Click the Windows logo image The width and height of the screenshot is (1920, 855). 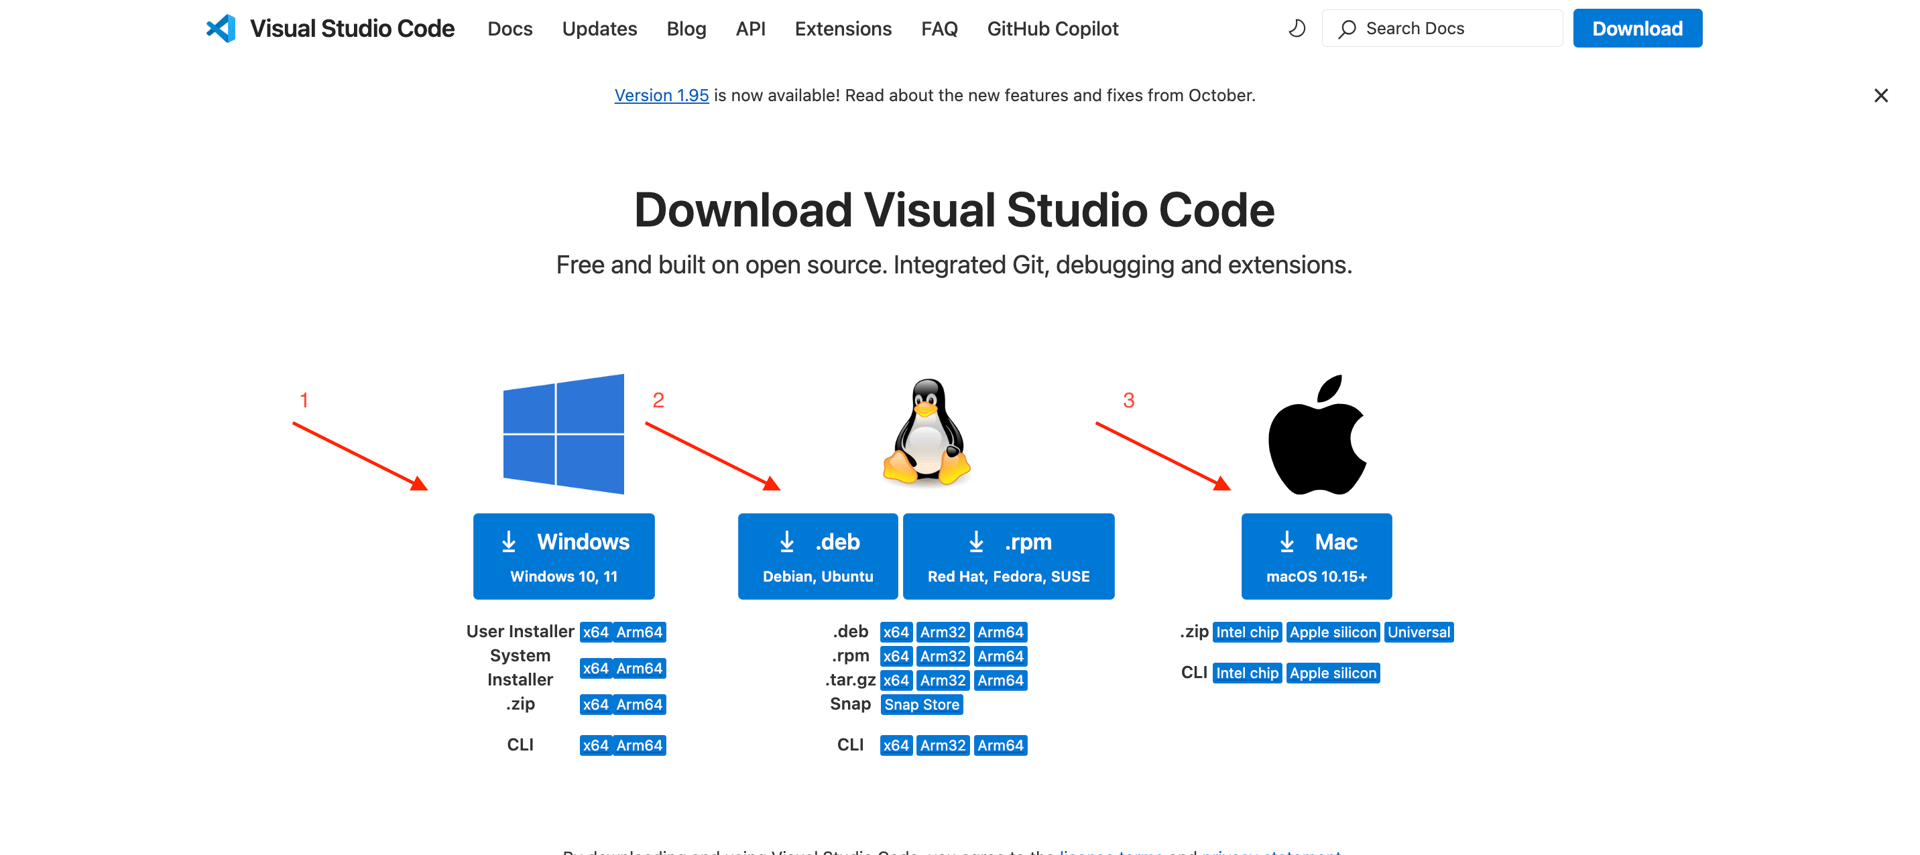[x=564, y=434]
